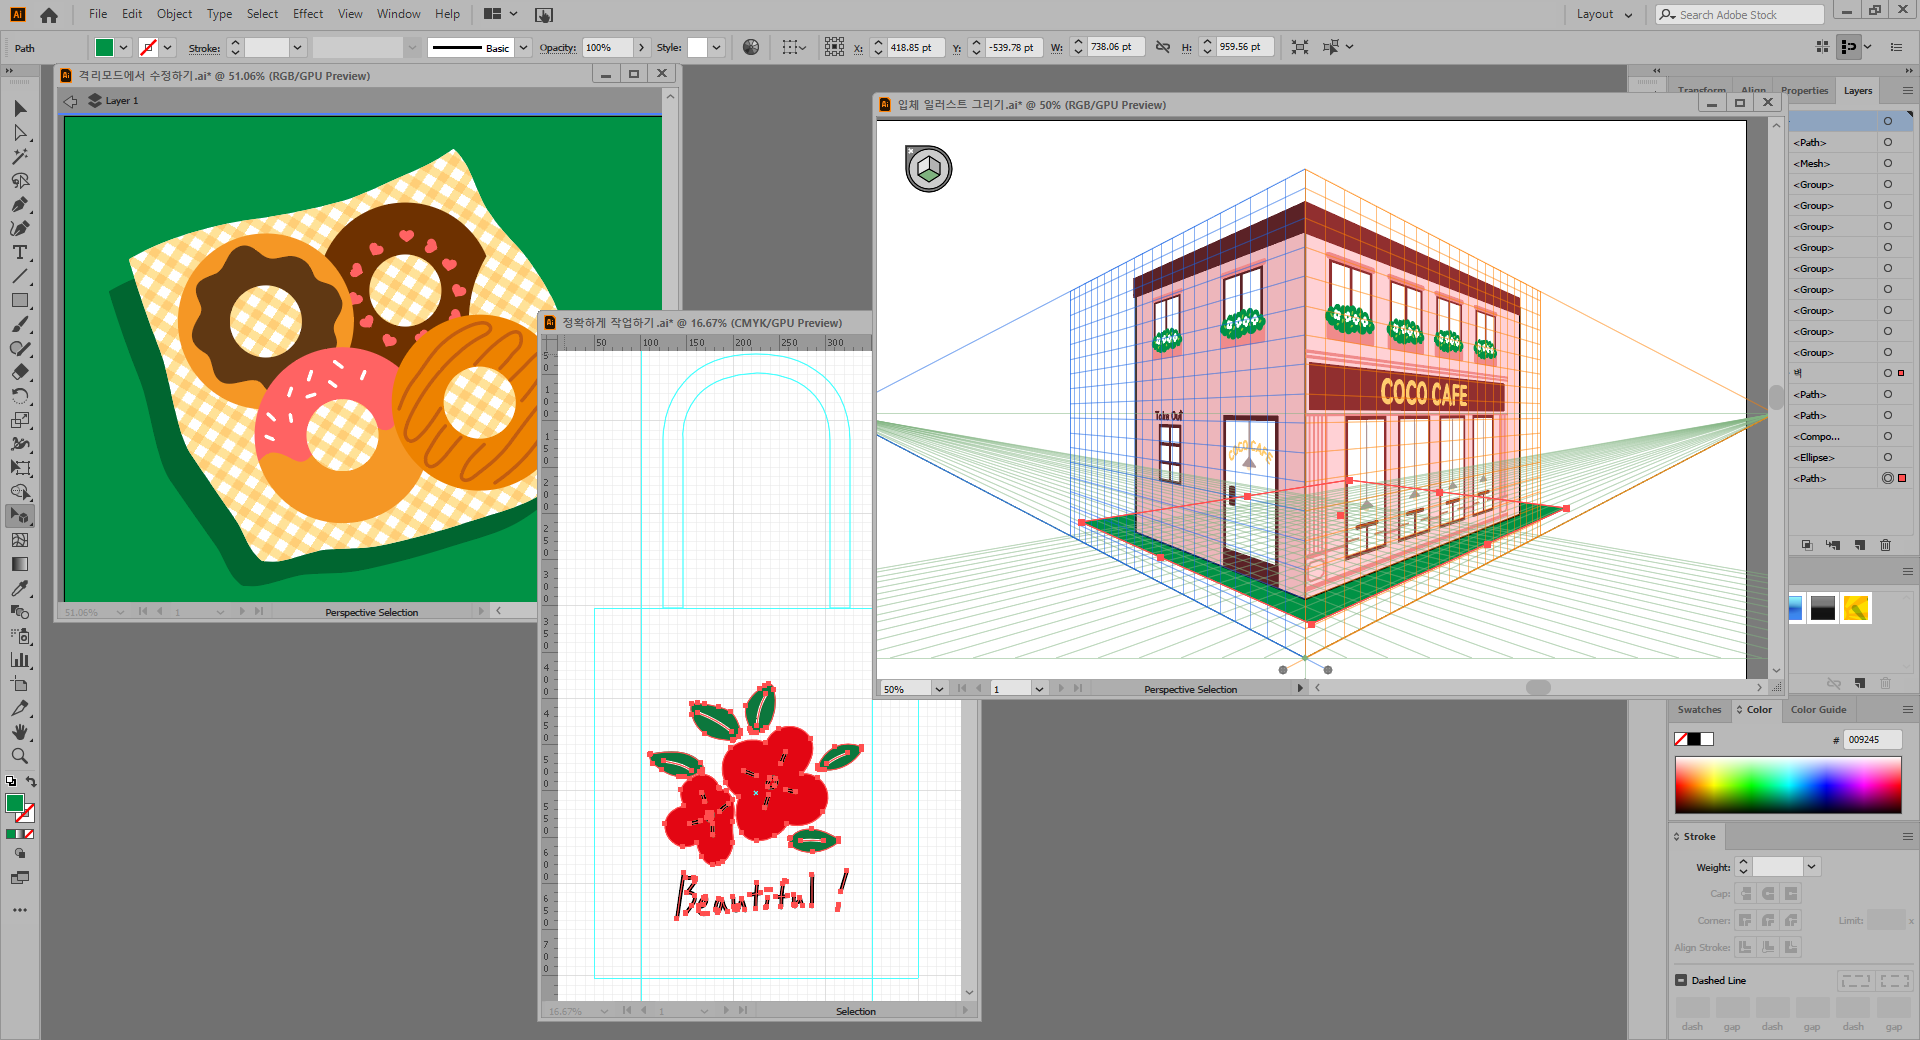
Task: Select the Curvature tool
Action: [20, 228]
